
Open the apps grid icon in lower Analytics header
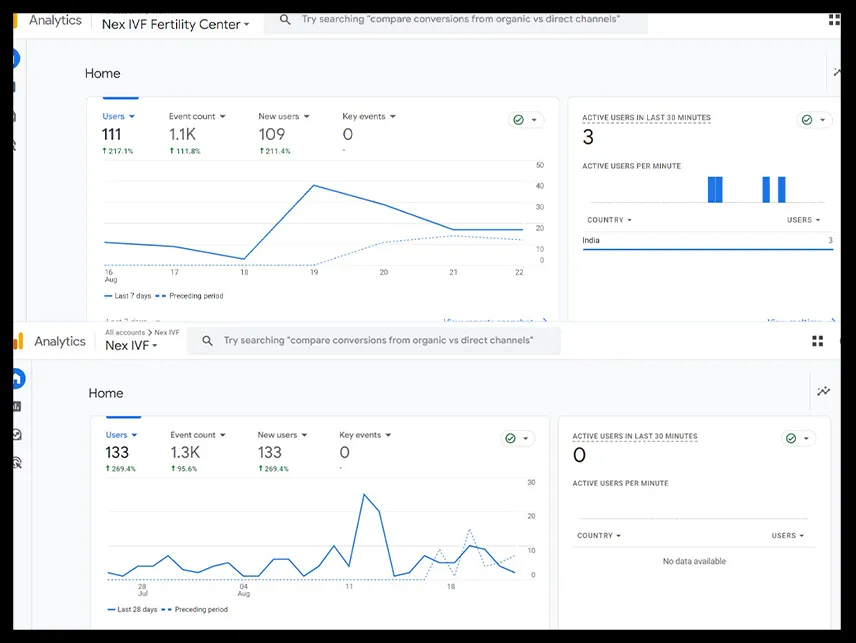click(x=817, y=341)
